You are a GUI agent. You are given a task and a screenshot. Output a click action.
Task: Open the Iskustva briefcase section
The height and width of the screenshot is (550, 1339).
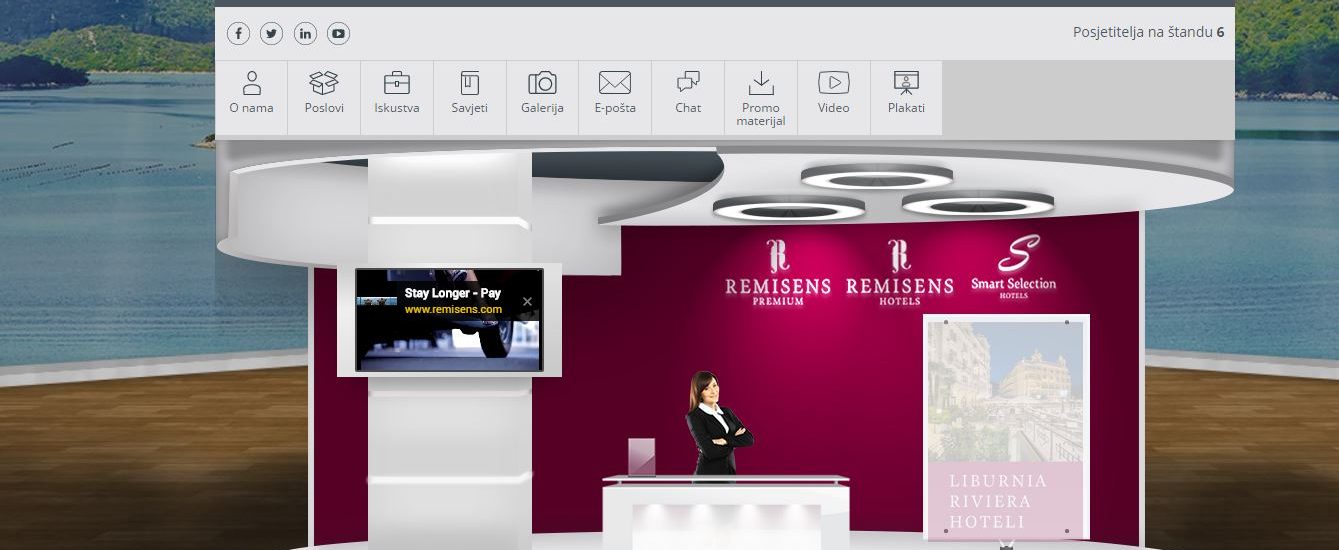coord(397,97)
